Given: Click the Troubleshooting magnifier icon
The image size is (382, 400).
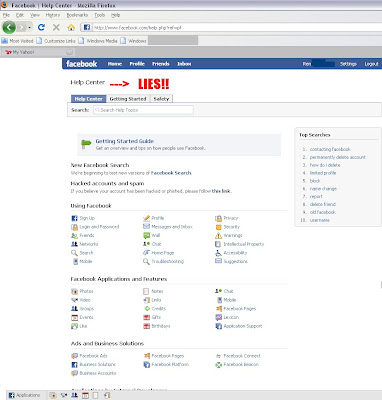Looking at the screenshot, I should coord(146,261).
